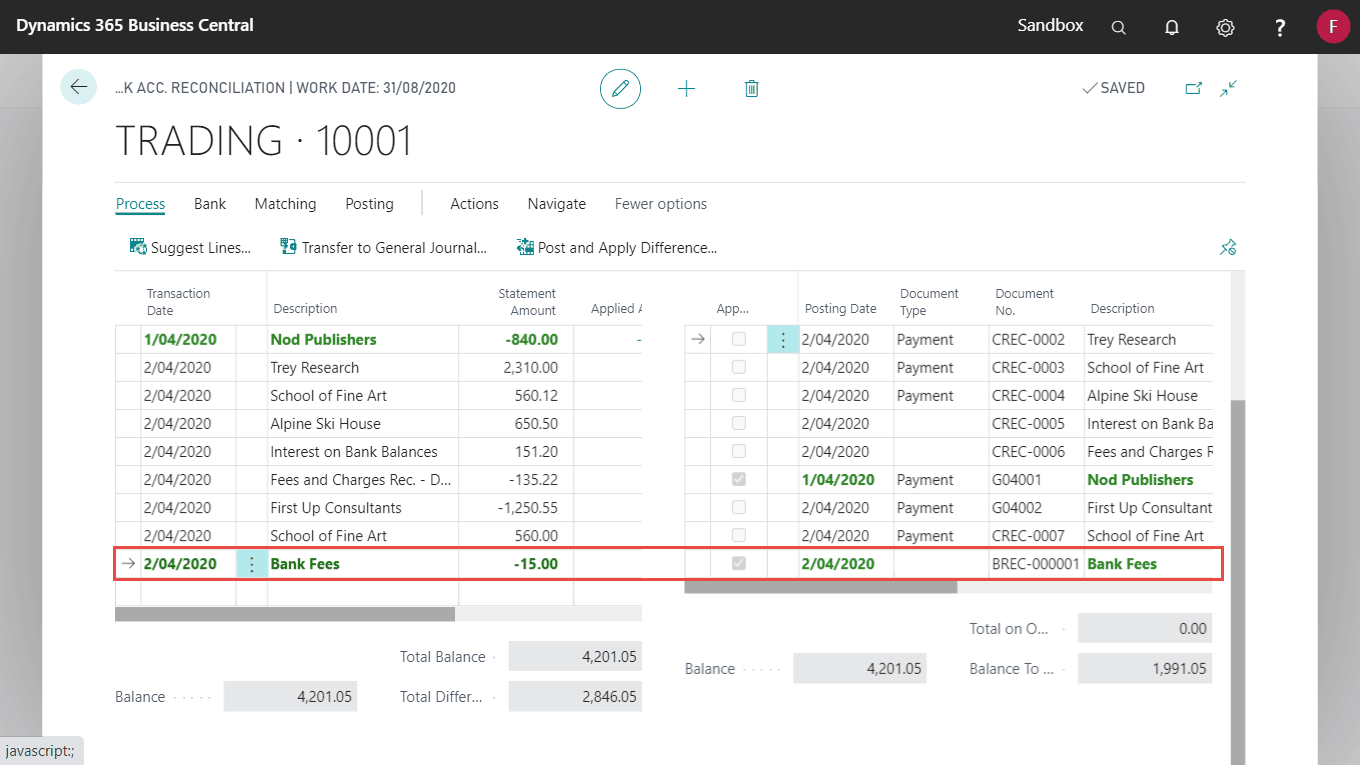Click Suggest Lines action

[190, 247]
